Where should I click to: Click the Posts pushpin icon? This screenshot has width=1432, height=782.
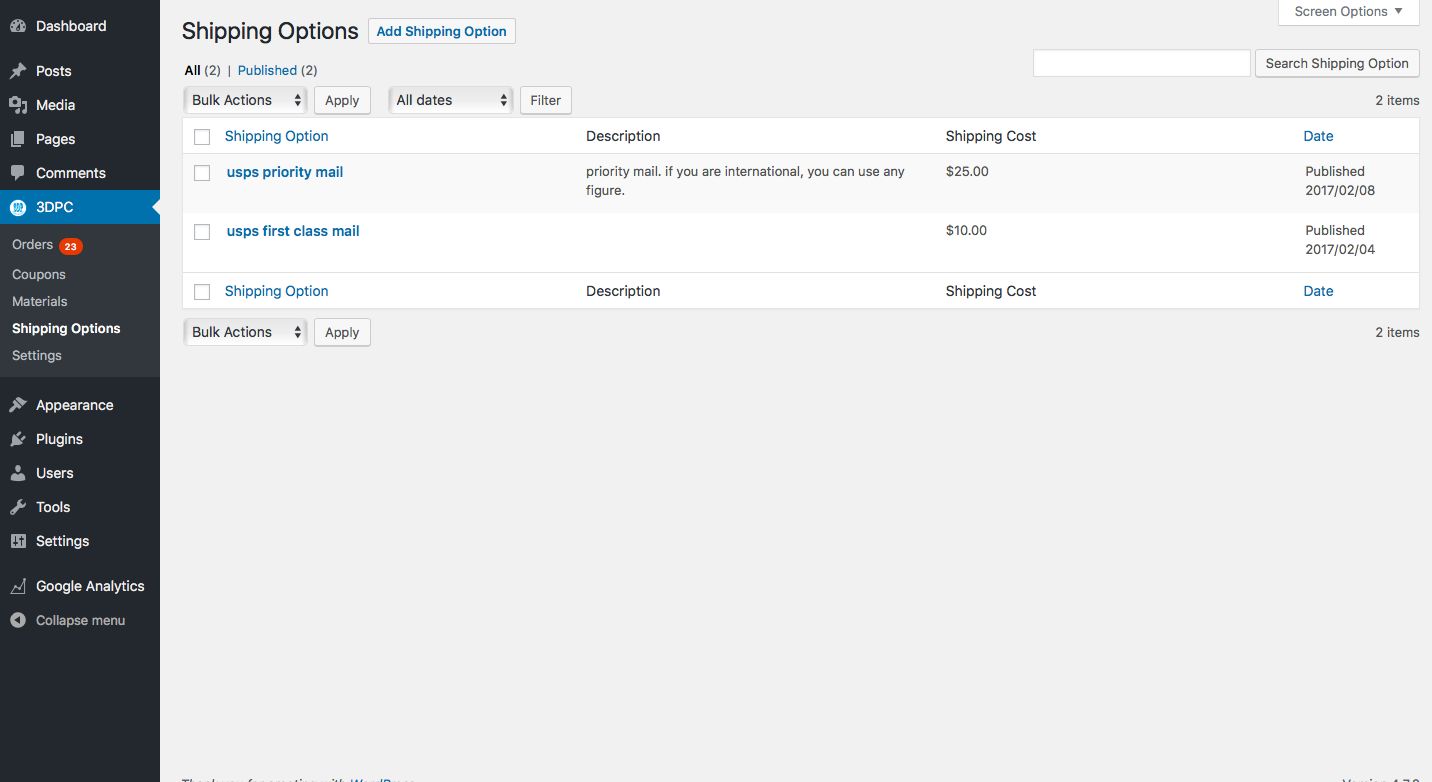click(x=18, y=71)
